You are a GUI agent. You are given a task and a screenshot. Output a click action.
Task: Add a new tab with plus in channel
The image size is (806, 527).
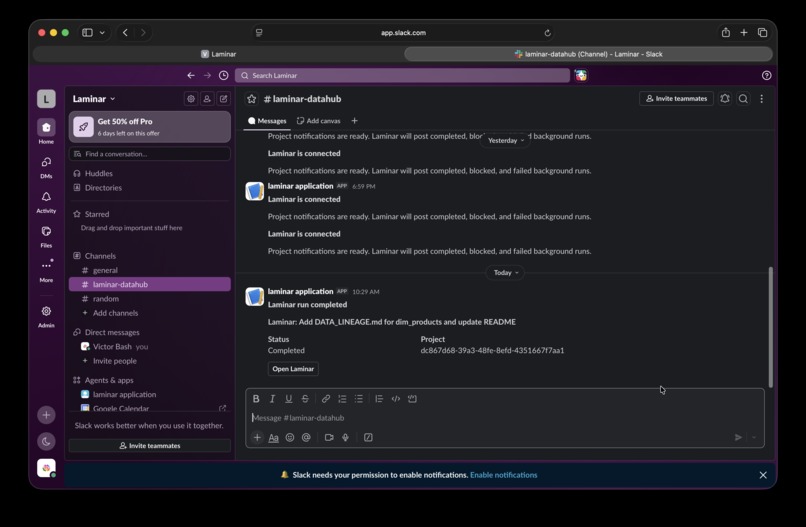pyautogui.click(x=354, y=121)
